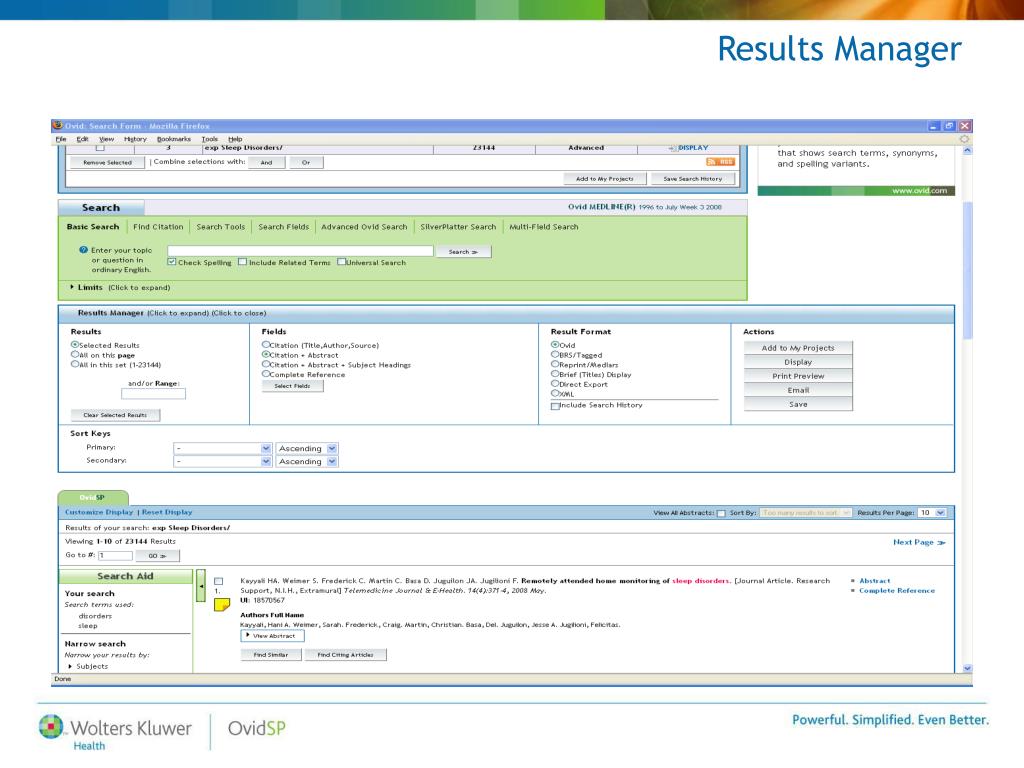Open the Primary sort key dropdown
Screen dimensions: 1024x768
tap(223, 449)
